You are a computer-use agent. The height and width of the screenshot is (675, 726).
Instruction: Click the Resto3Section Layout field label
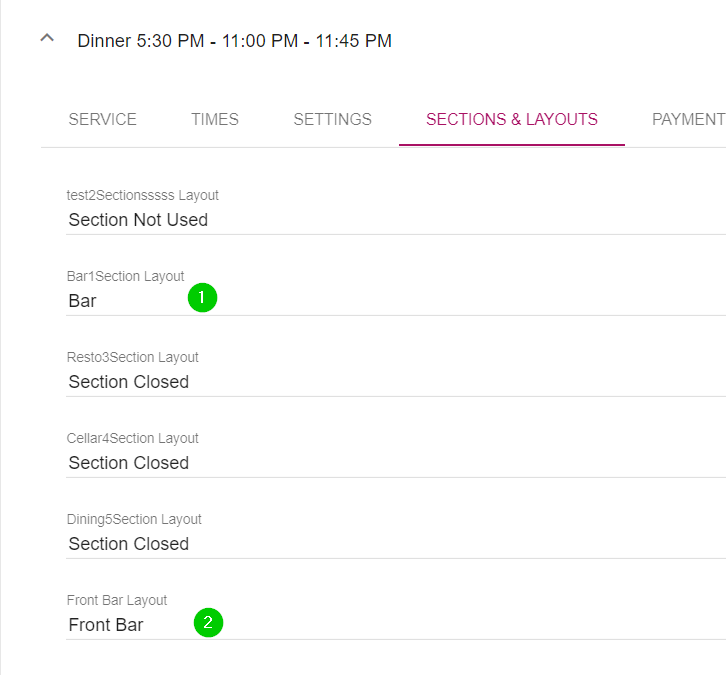(x=132, y=357)
